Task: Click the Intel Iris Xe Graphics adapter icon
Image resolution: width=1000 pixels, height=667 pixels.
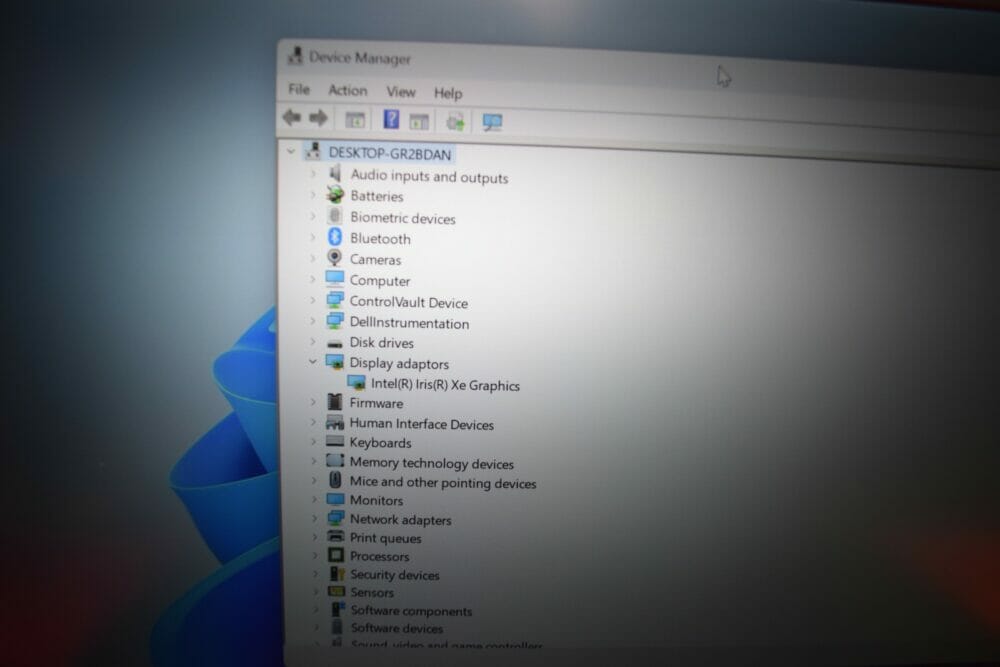Action: [x=356, y=383]
